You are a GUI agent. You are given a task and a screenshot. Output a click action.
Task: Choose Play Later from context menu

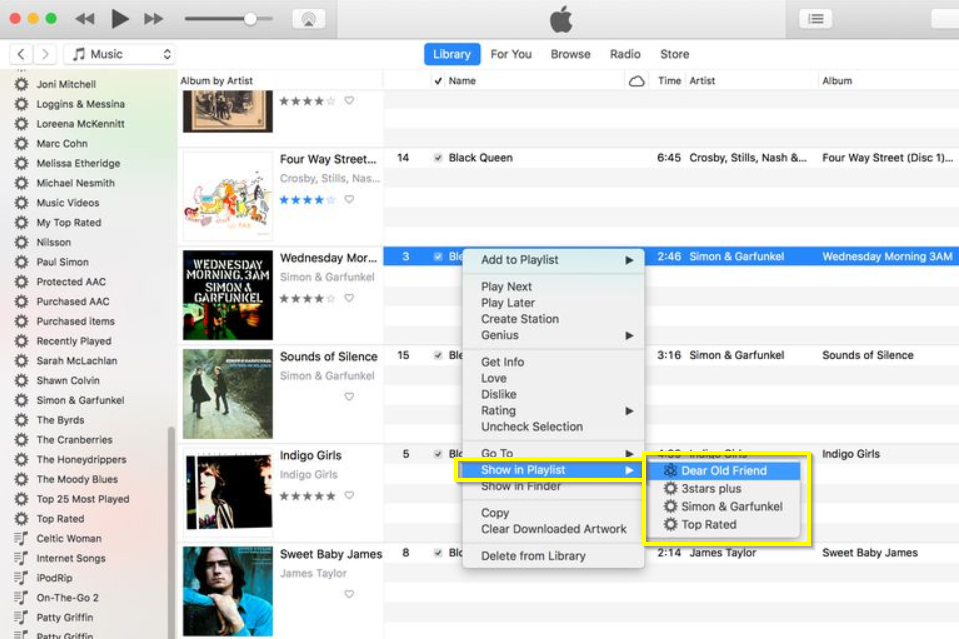(508, 303)
